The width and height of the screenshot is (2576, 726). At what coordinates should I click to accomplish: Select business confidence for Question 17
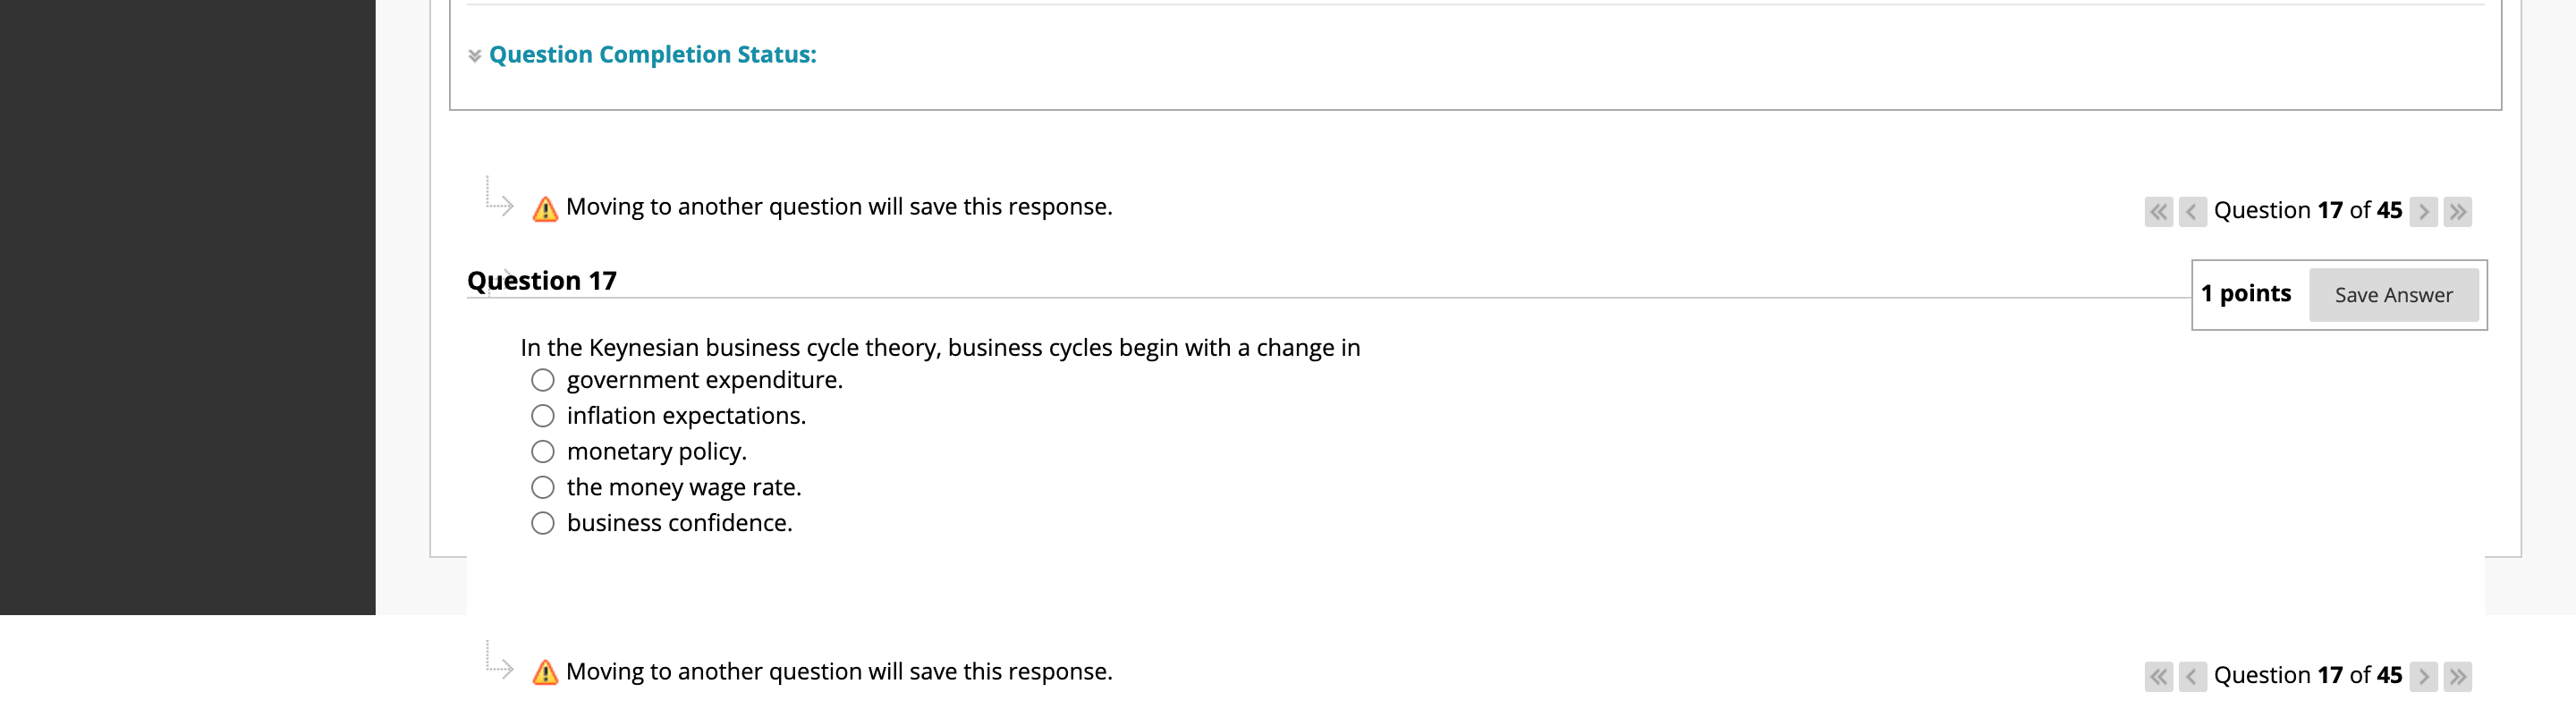pyautogui.click(x=542, y=522)
